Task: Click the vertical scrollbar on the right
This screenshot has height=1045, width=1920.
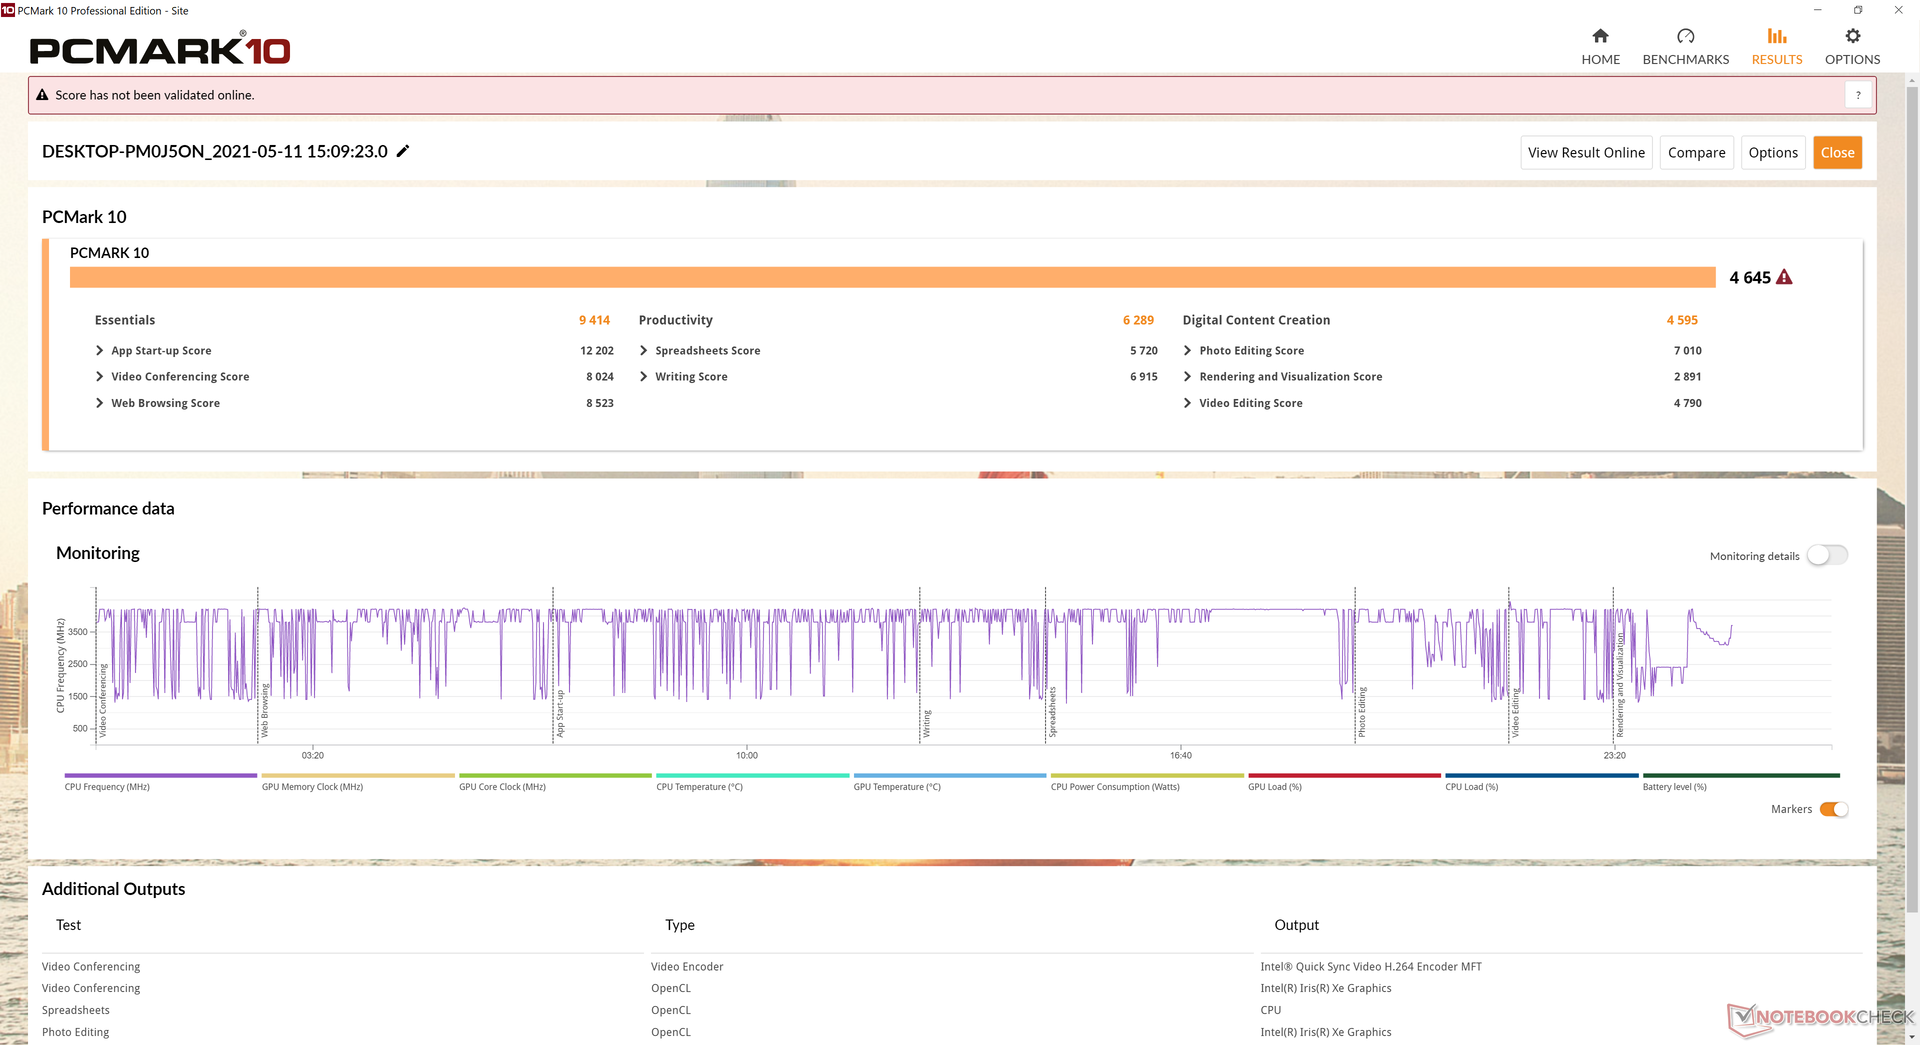Action: point(1912,500)
